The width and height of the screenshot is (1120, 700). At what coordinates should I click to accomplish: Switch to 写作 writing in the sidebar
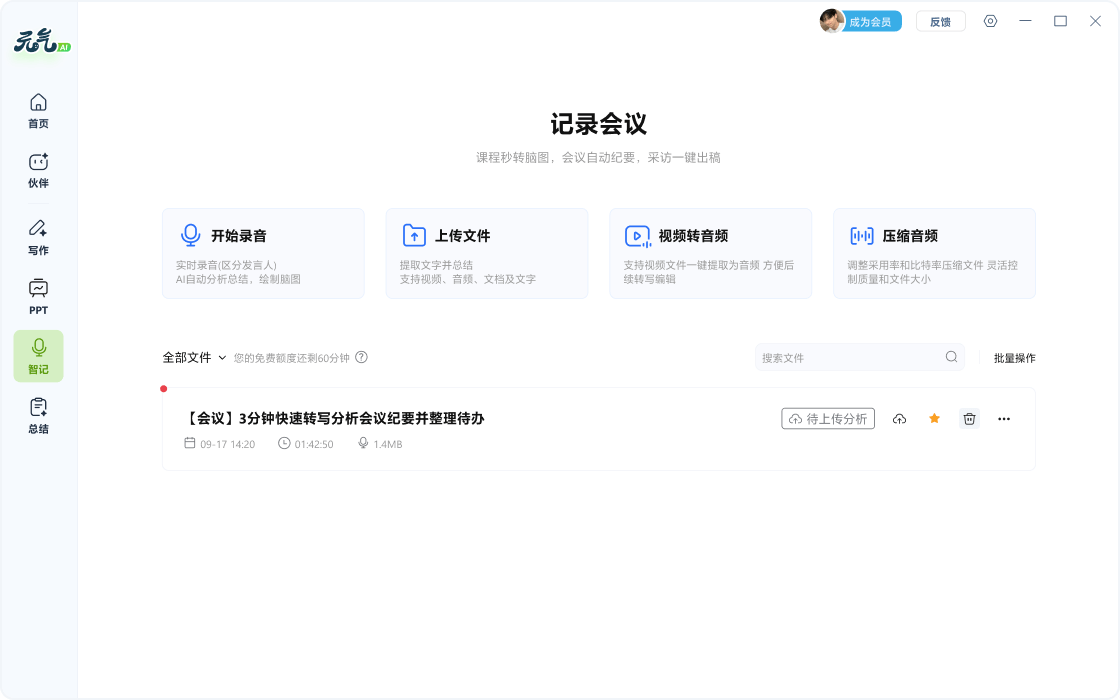[x=38, y=237]
